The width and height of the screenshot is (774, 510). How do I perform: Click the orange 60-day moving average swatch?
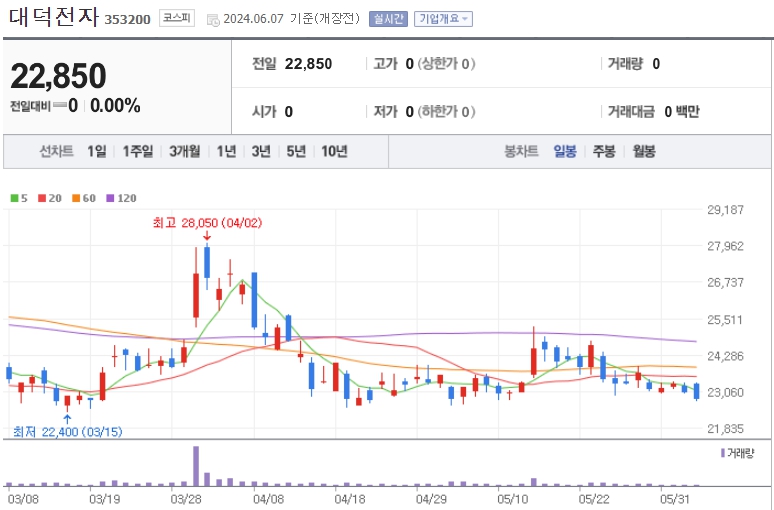click(x=76, y=198)
